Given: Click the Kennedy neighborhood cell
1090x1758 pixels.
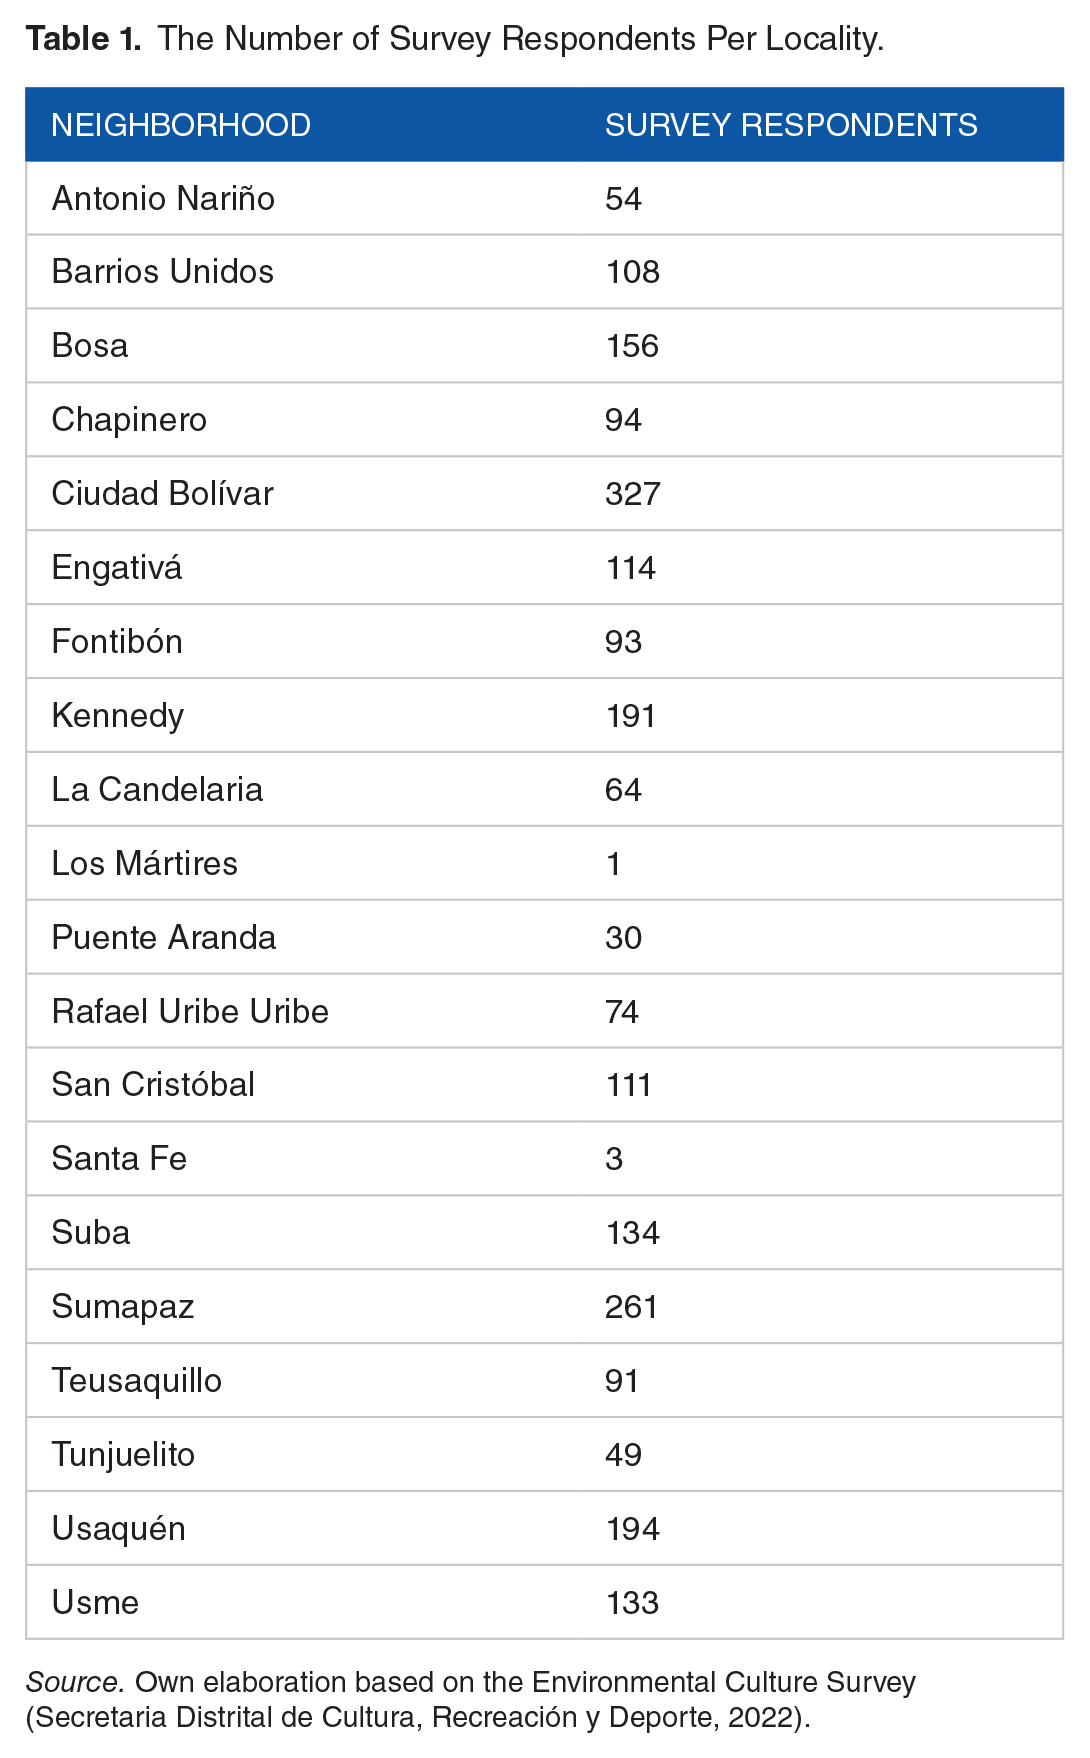Looking at the screenshot, I should tap(118, 716).
